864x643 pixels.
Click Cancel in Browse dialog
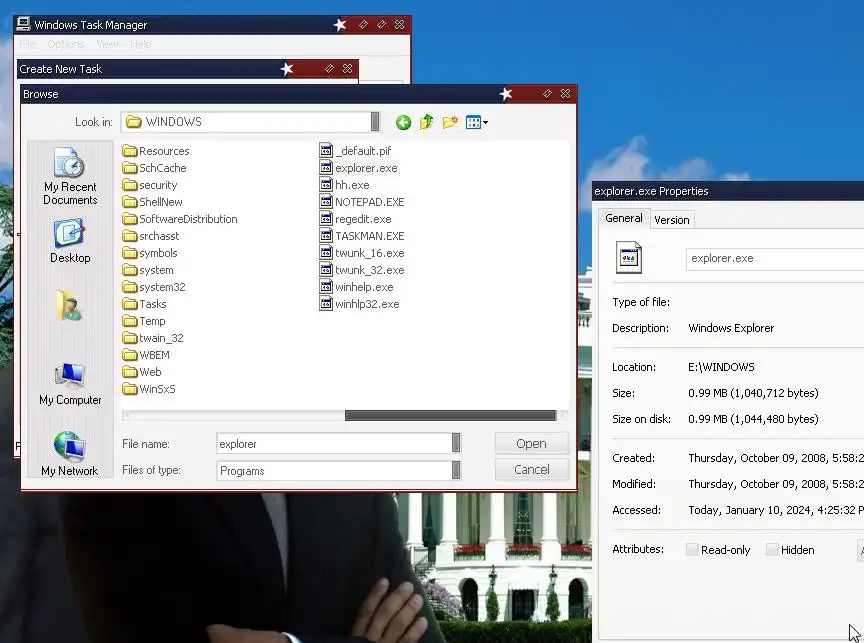click(531, 469)
